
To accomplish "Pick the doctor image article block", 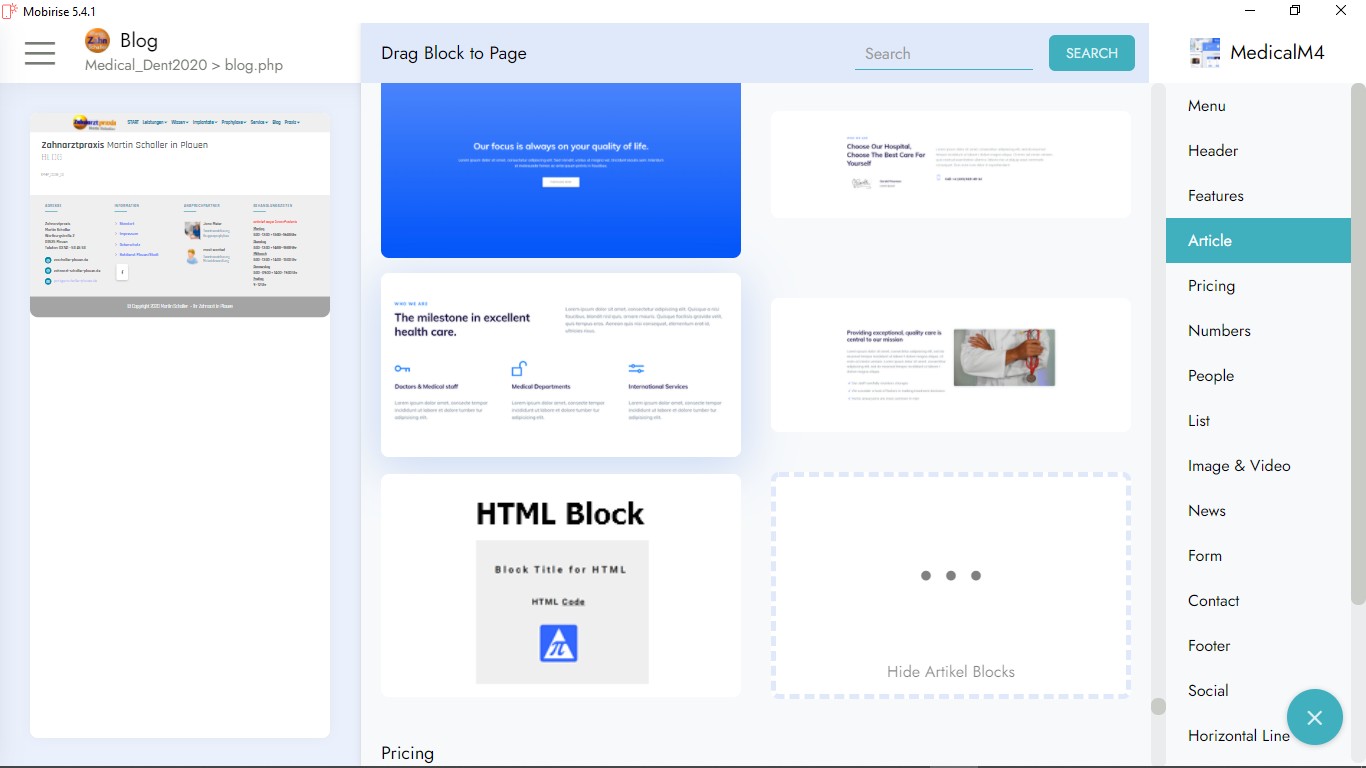I will pos(951,365).
